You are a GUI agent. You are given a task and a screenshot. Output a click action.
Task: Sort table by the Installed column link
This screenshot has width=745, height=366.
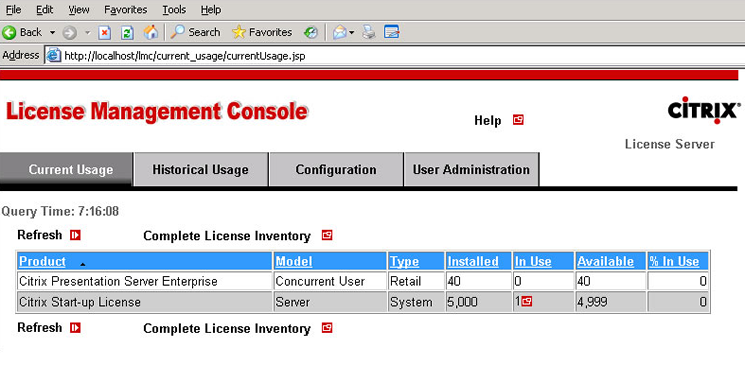click(473, 261)
